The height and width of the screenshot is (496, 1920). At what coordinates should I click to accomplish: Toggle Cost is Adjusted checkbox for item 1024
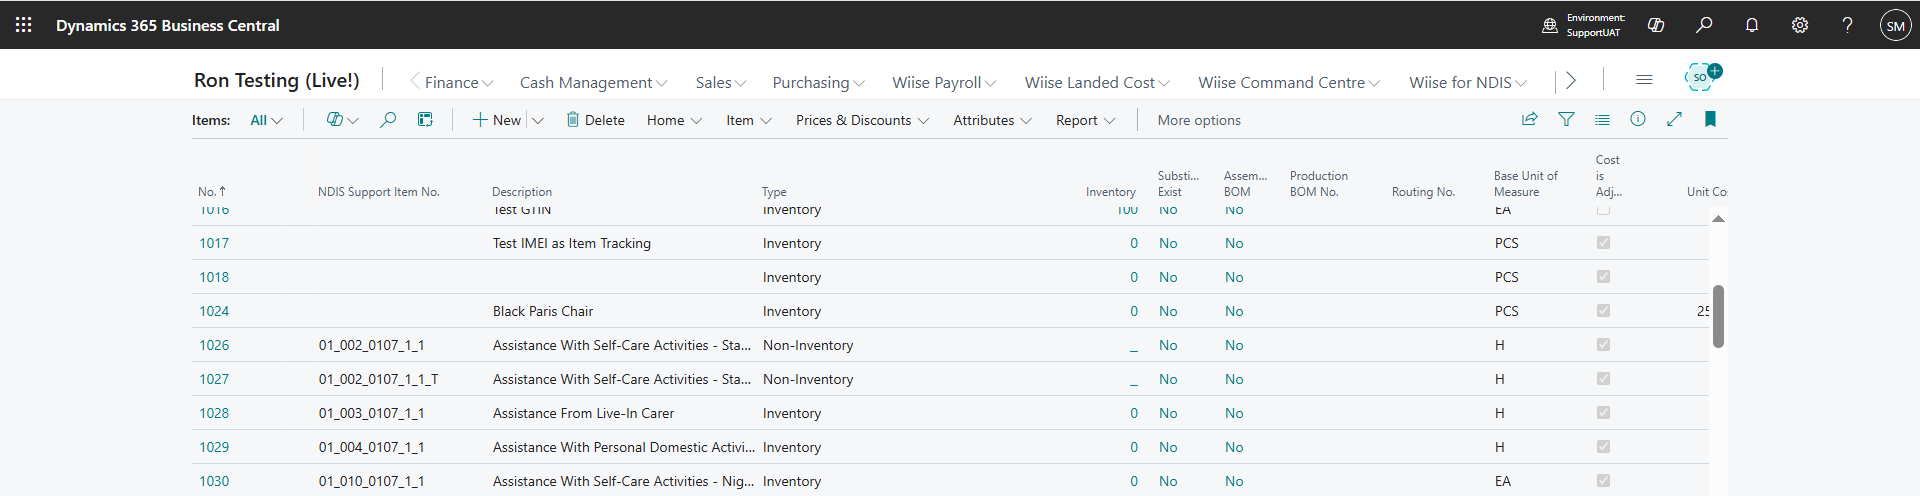click(x=1603, y=310)
